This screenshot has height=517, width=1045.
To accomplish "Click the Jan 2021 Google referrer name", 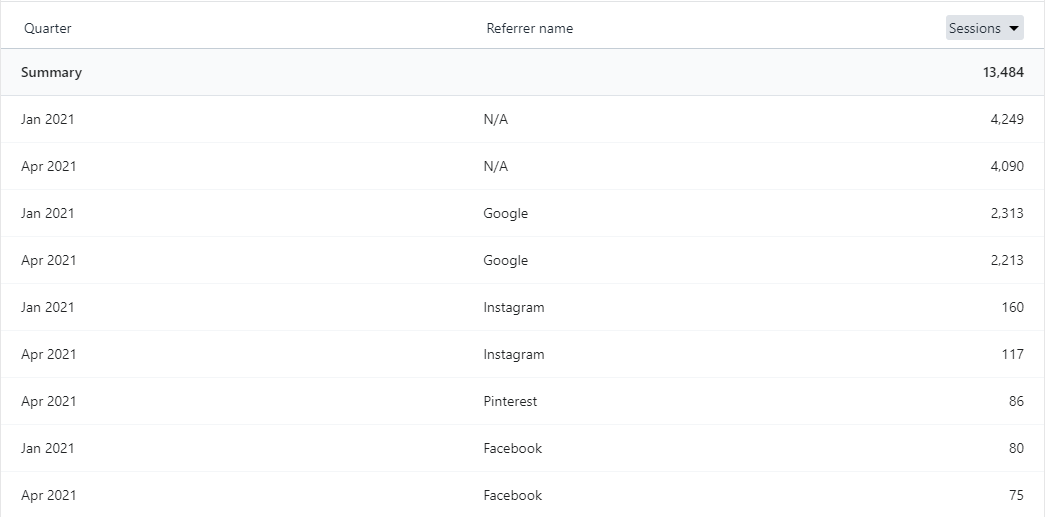I will point(505,213).
